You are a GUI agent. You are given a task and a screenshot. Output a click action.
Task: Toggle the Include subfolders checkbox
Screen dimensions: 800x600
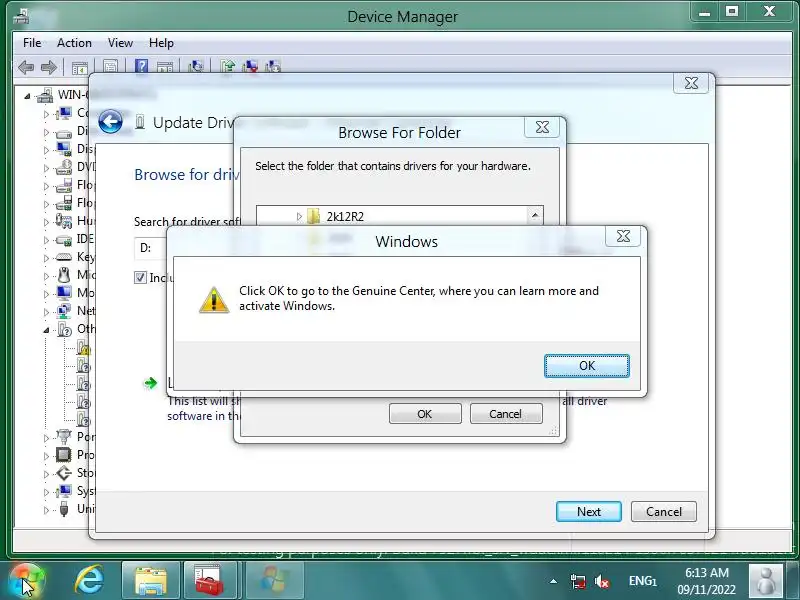[140, 278]
